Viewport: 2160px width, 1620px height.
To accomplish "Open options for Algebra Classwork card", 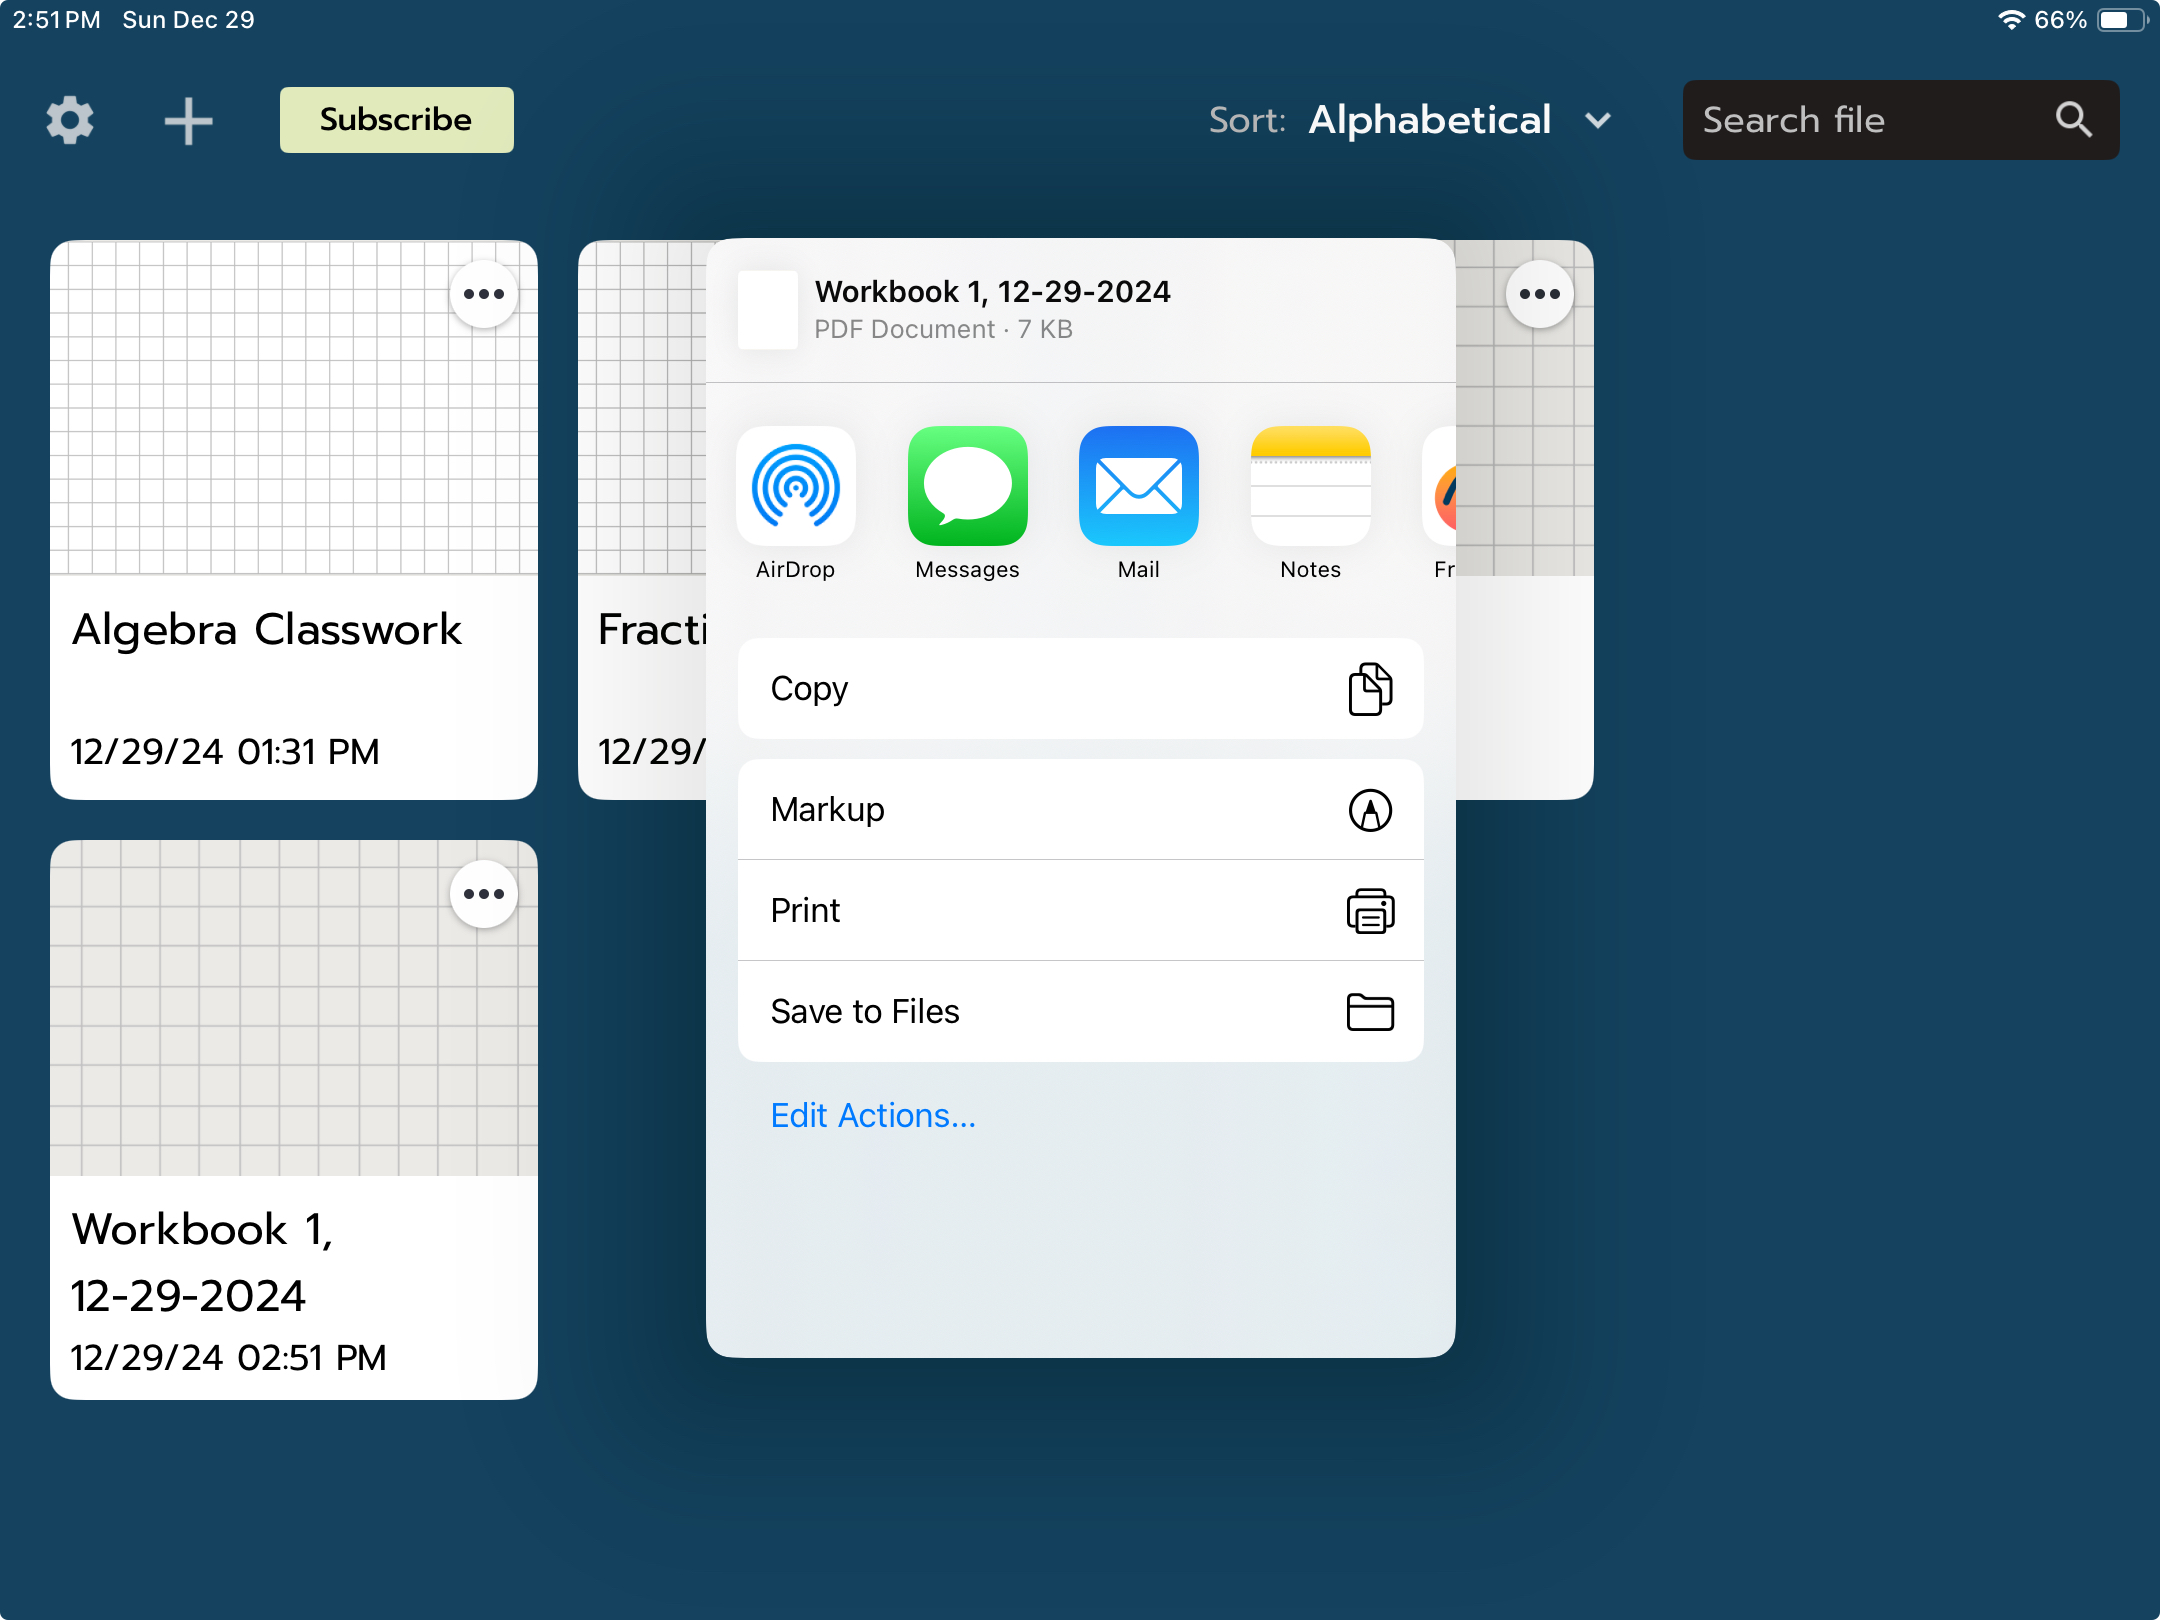I will pos(484,294).
